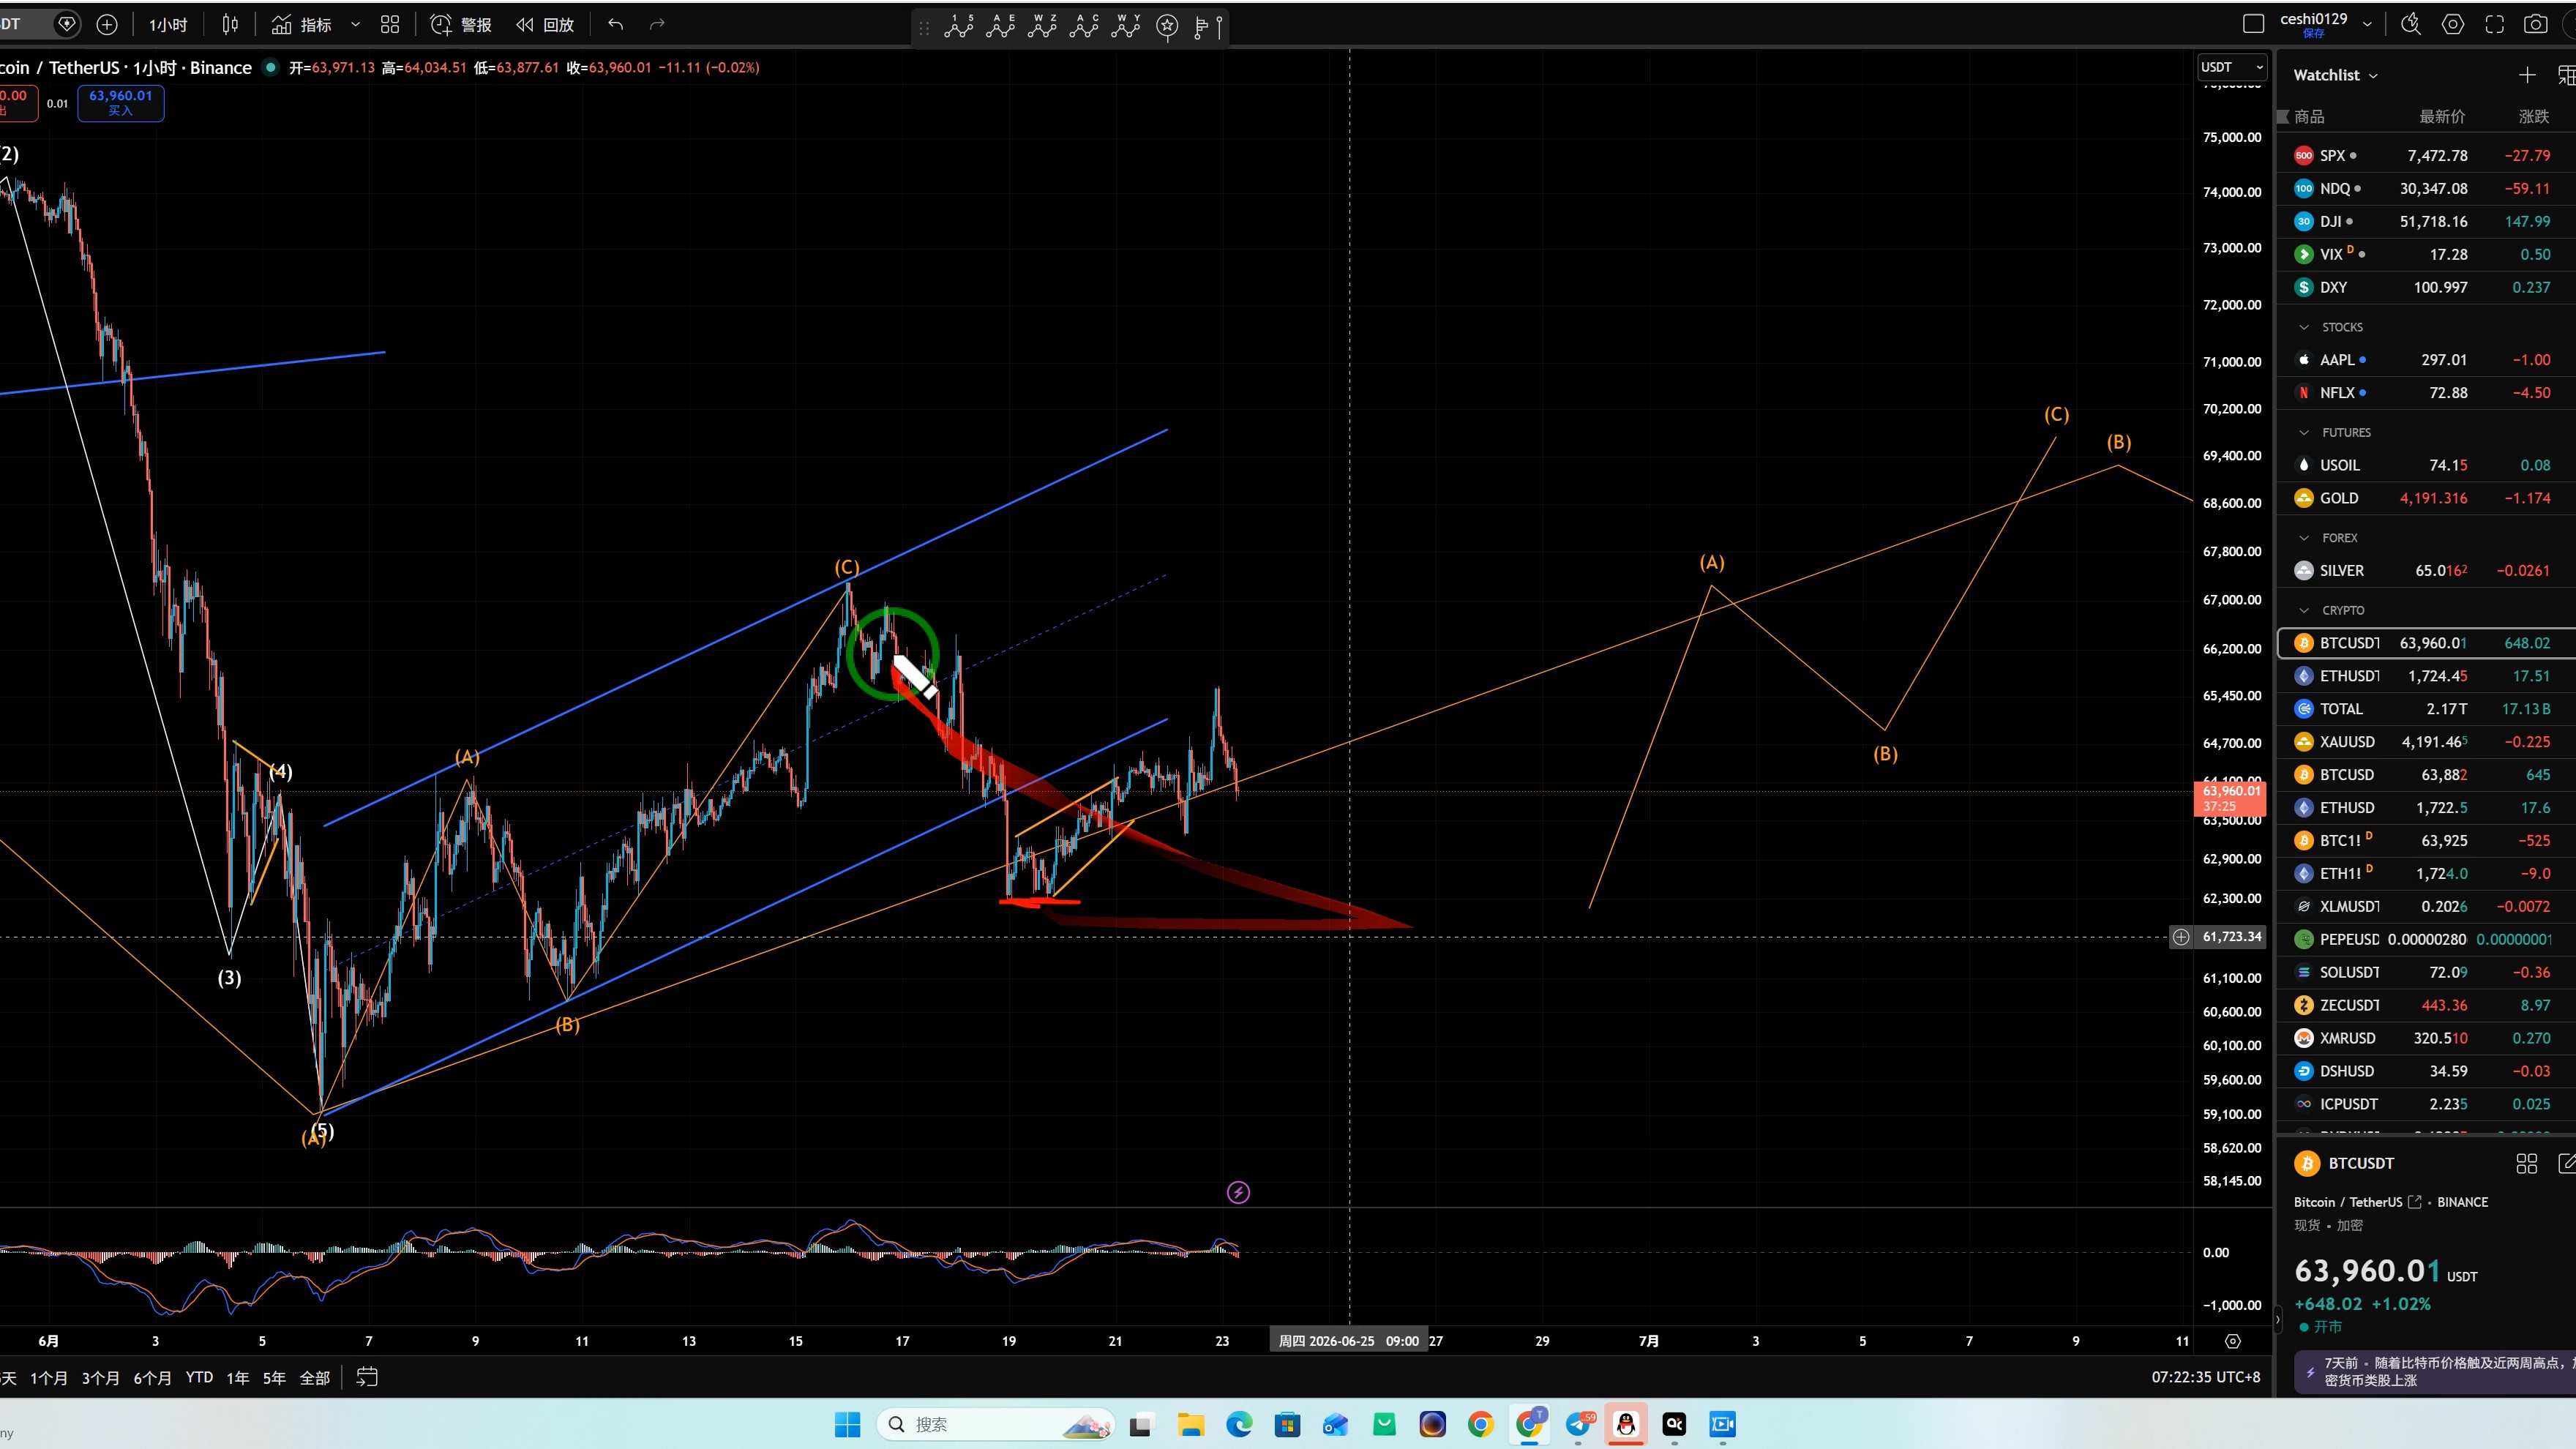This screenshot has width=2576, height=1449.
Task: Open the layout templates grid icon
Action: pyautogui.click(x=390, y=25)
